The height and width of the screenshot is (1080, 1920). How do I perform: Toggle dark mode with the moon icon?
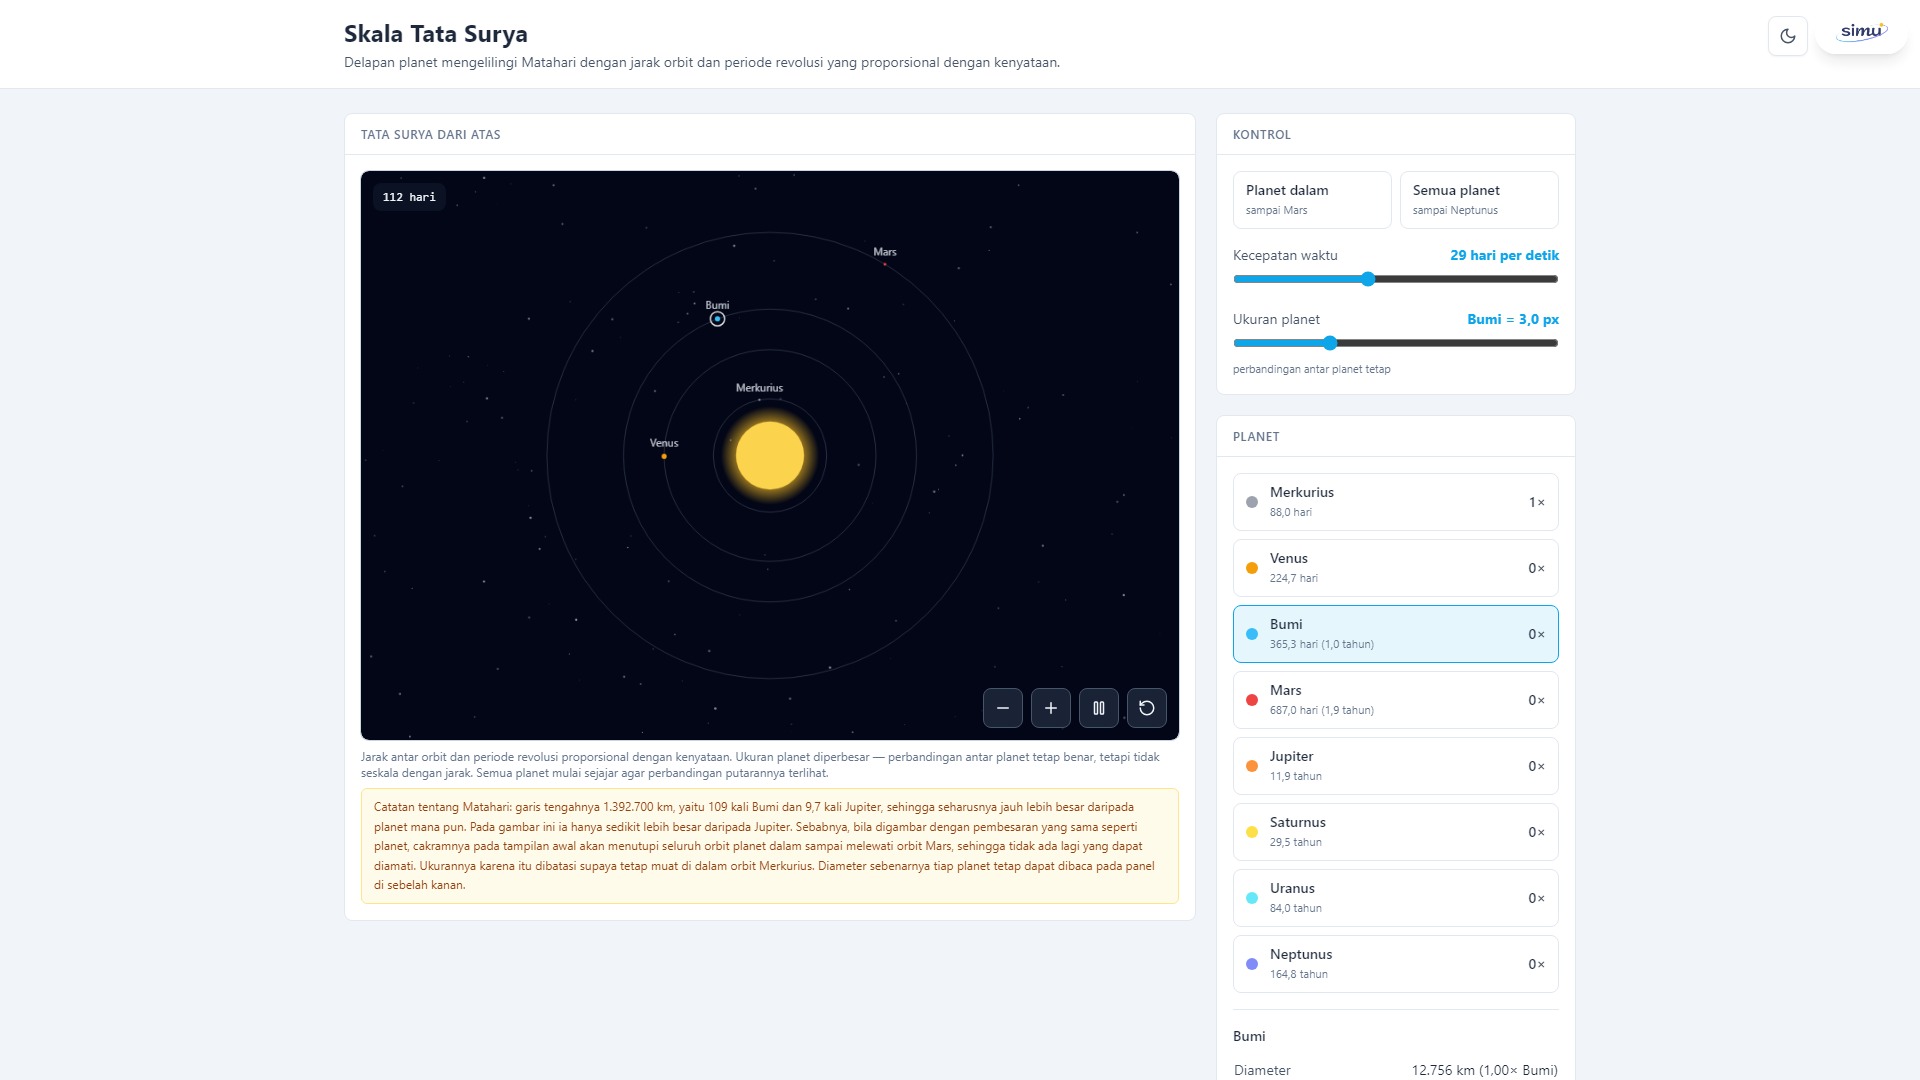click(1787, 36)
